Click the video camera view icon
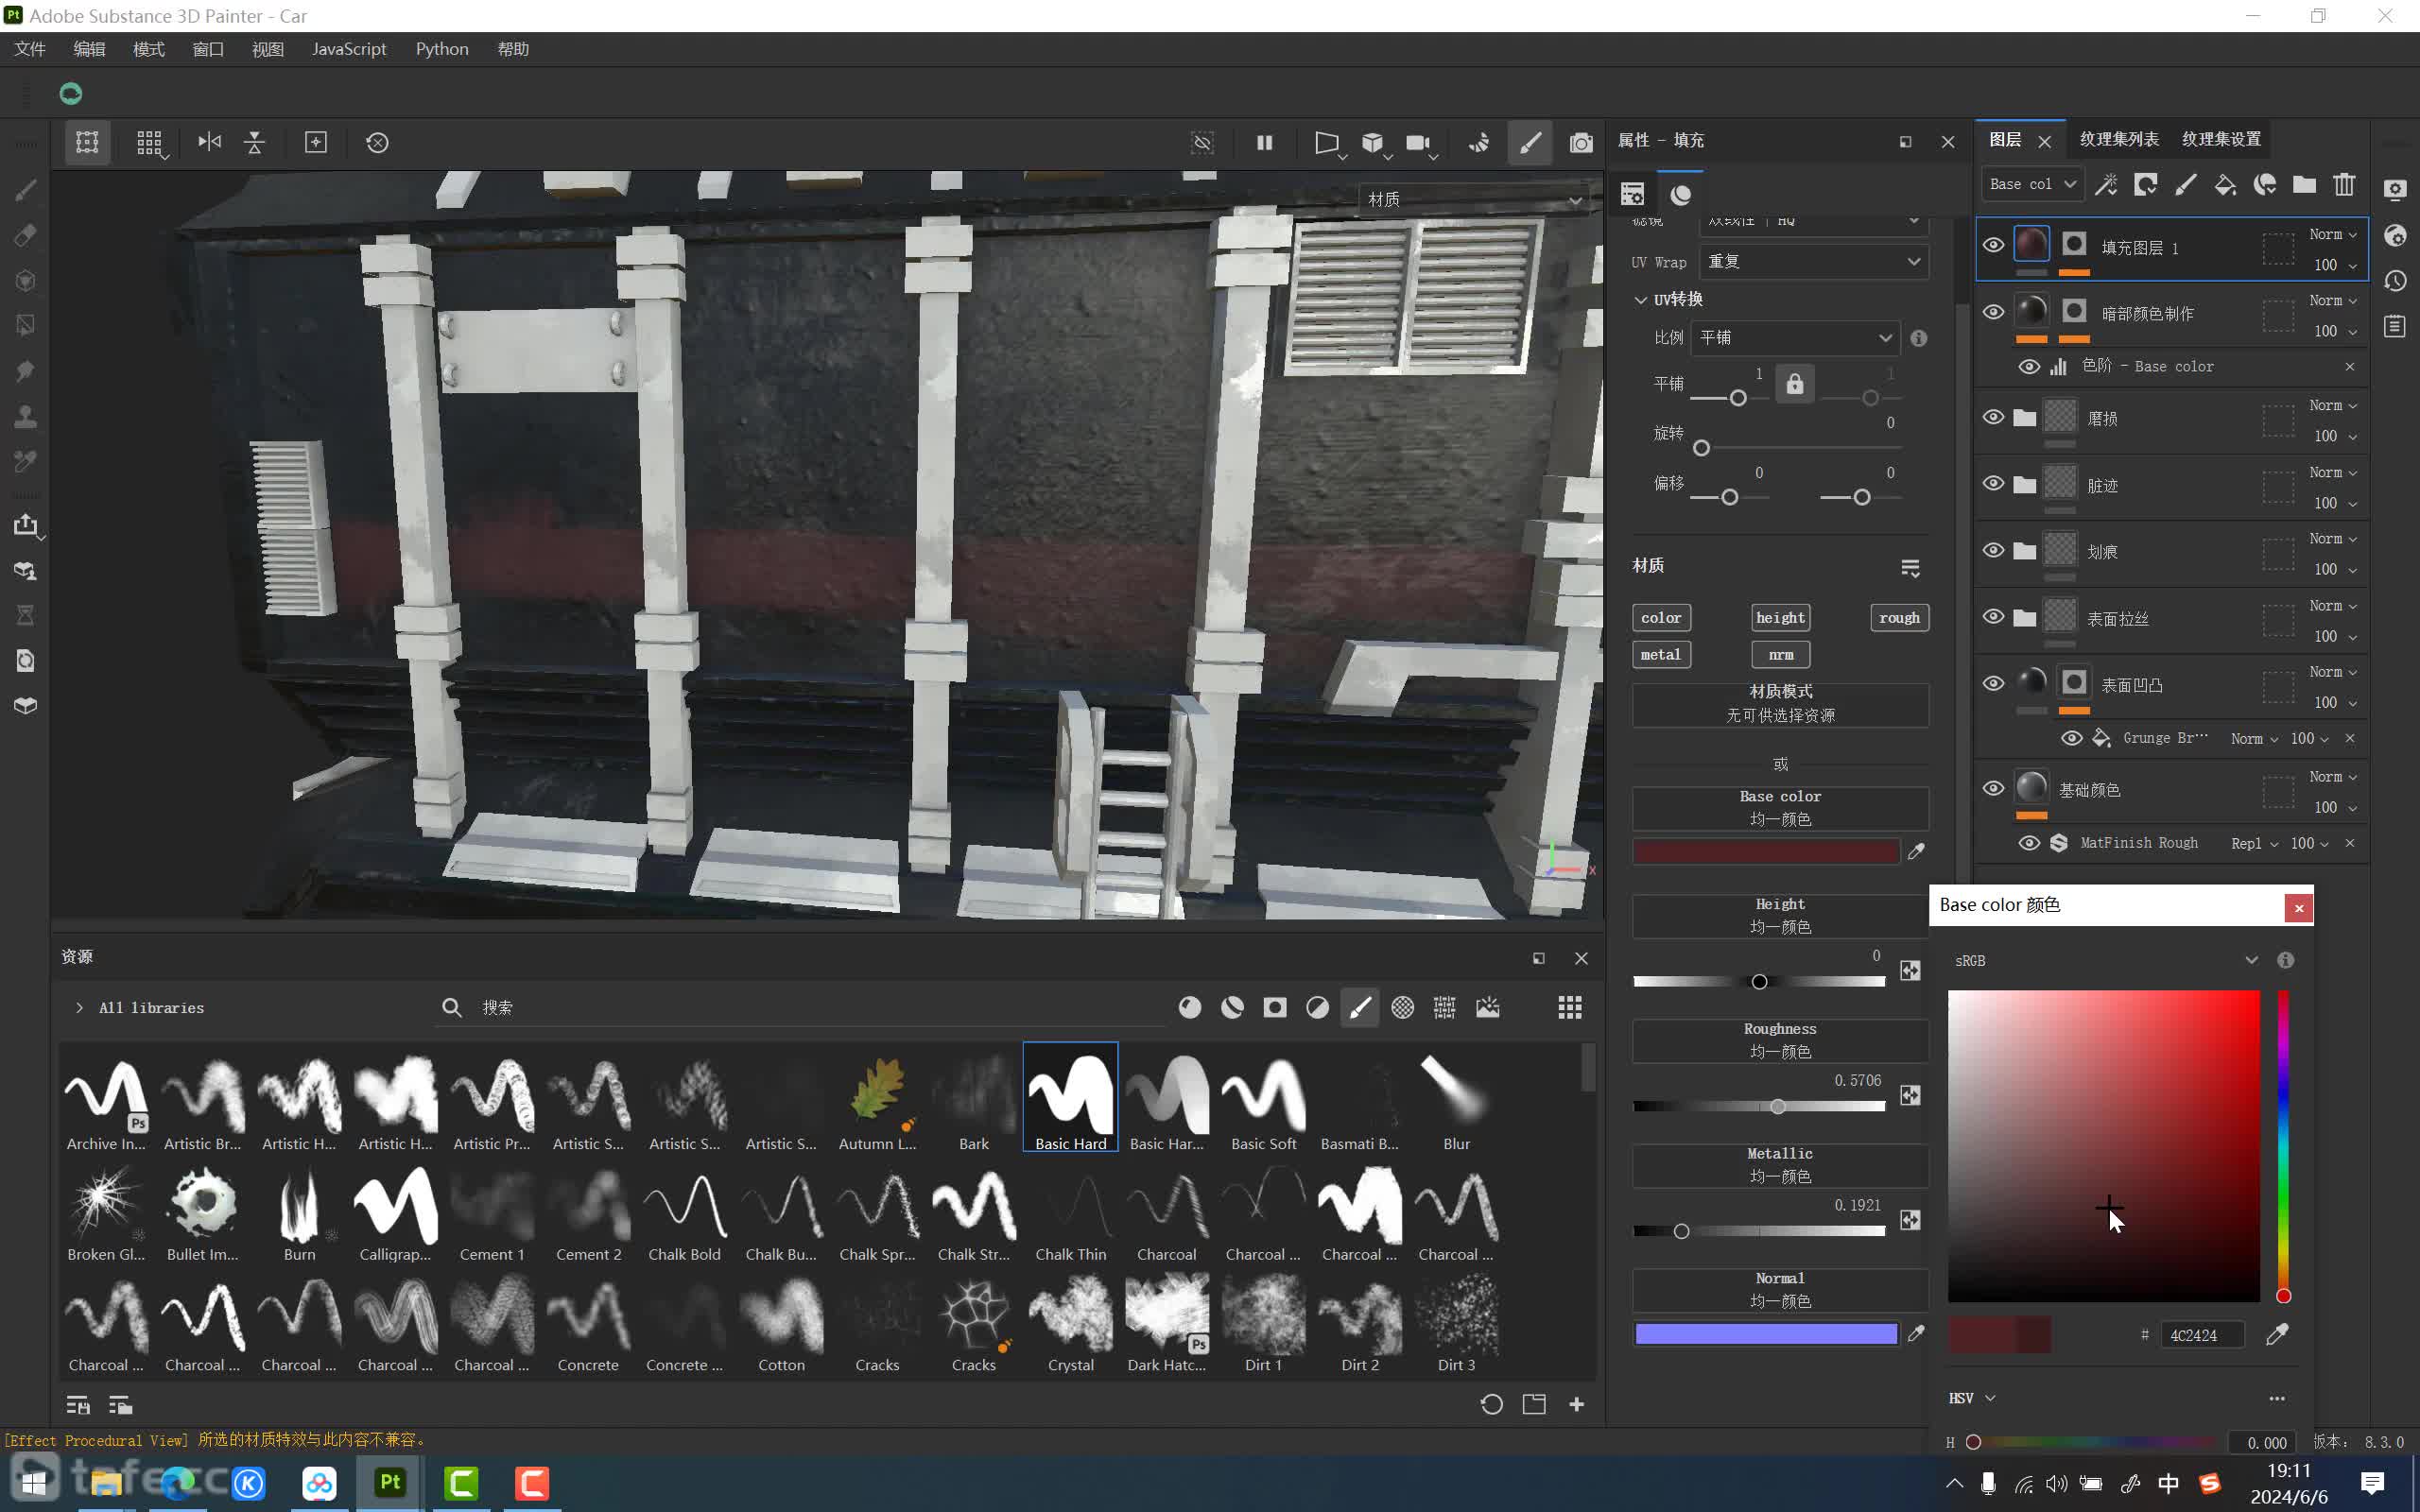The height and width of the screenshot is (1512, 2420). point(1418,142)
